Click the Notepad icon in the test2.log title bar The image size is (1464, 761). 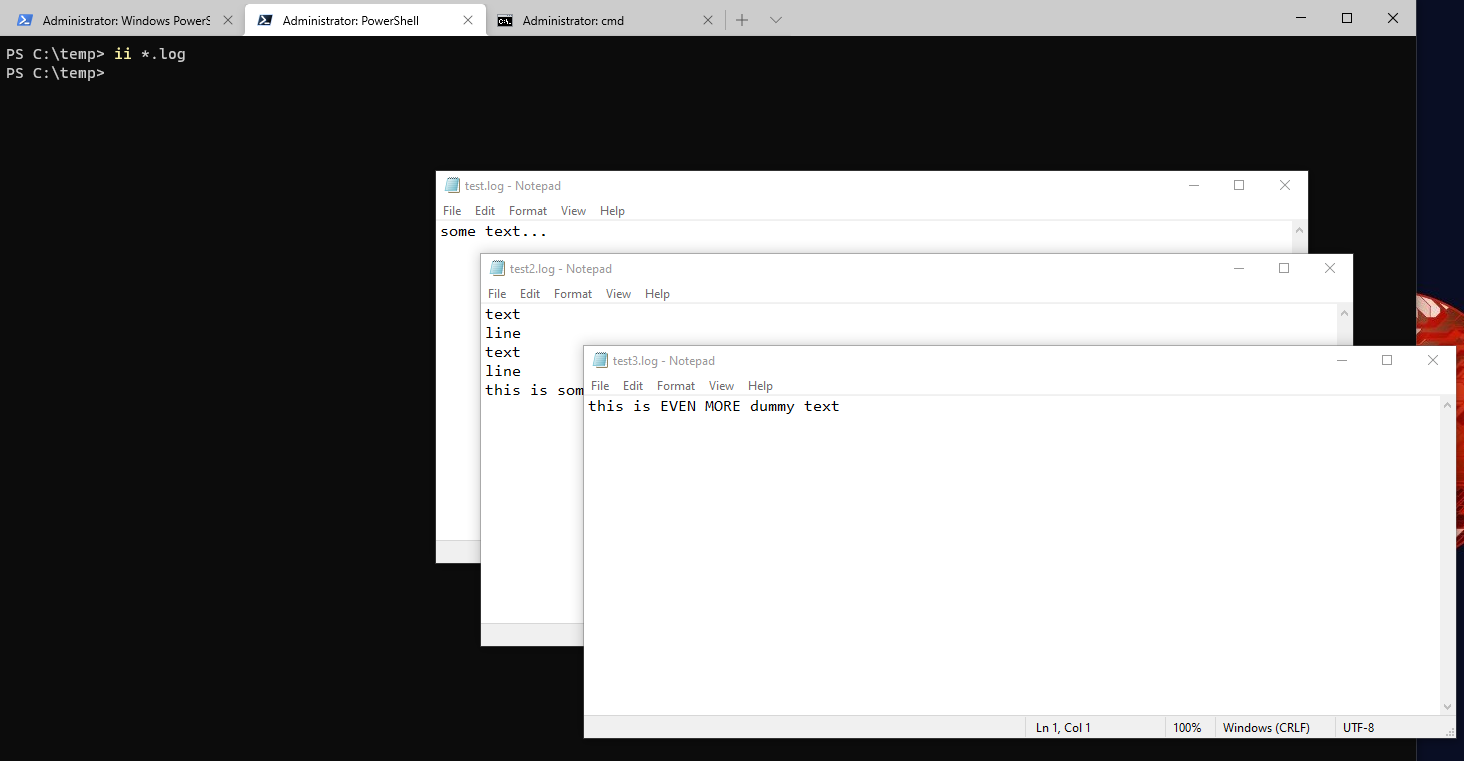coord(496,268)
